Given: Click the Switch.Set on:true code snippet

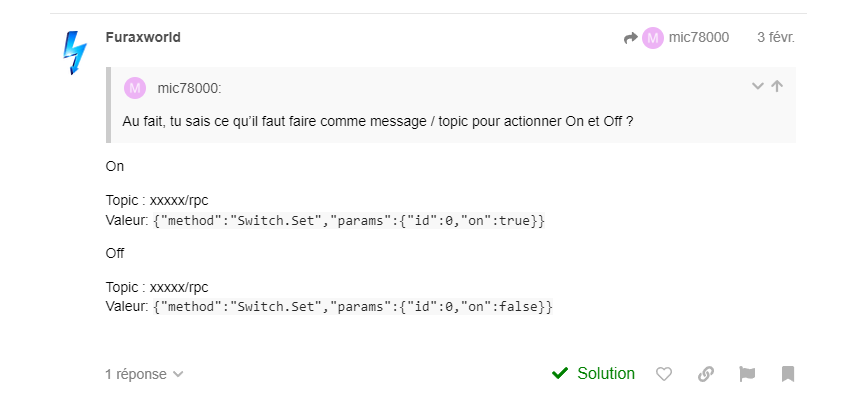Looking at the screenshot, I should (349, 221).
